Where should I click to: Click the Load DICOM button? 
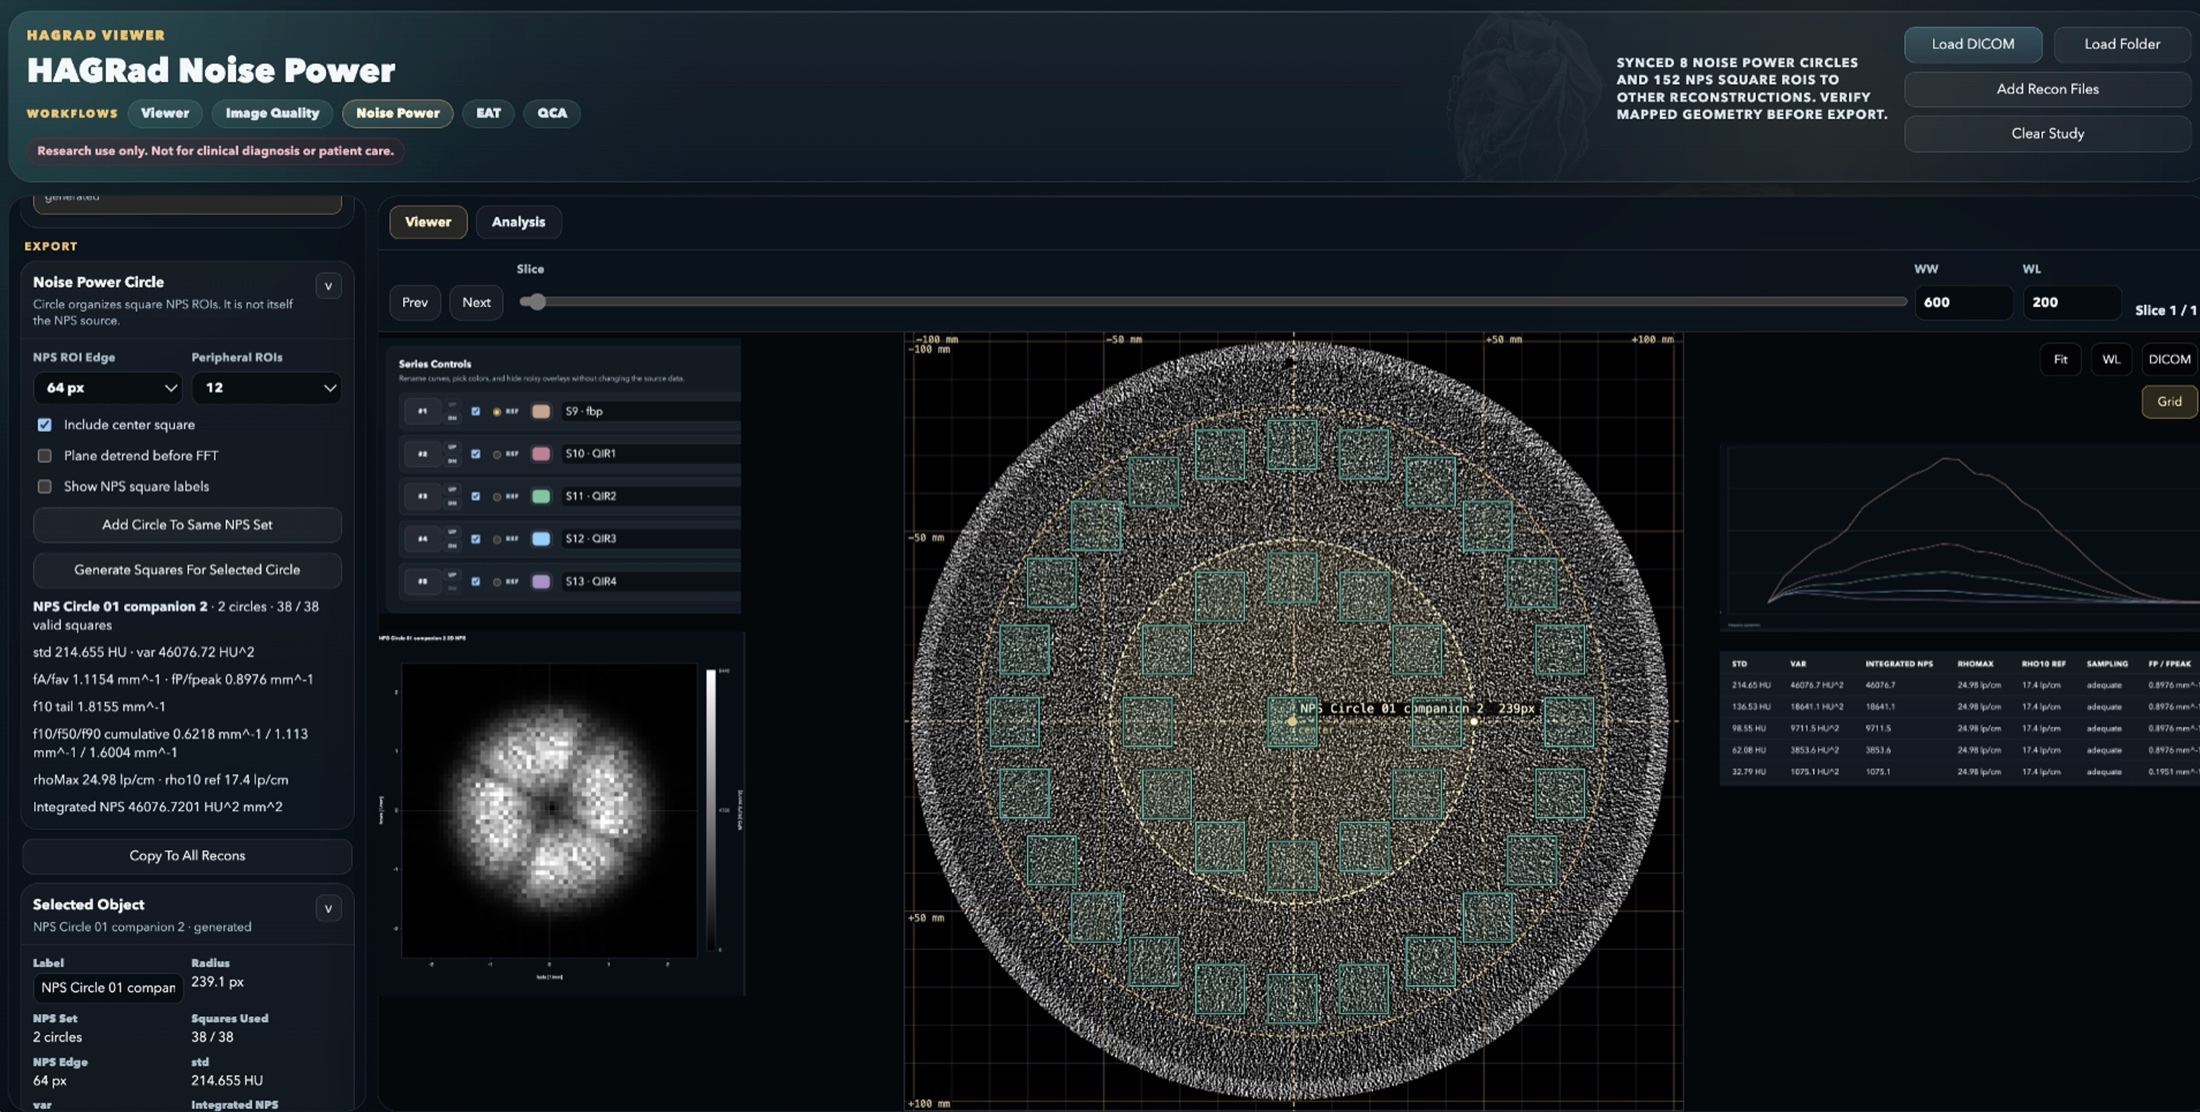[x=1973, y=44]
